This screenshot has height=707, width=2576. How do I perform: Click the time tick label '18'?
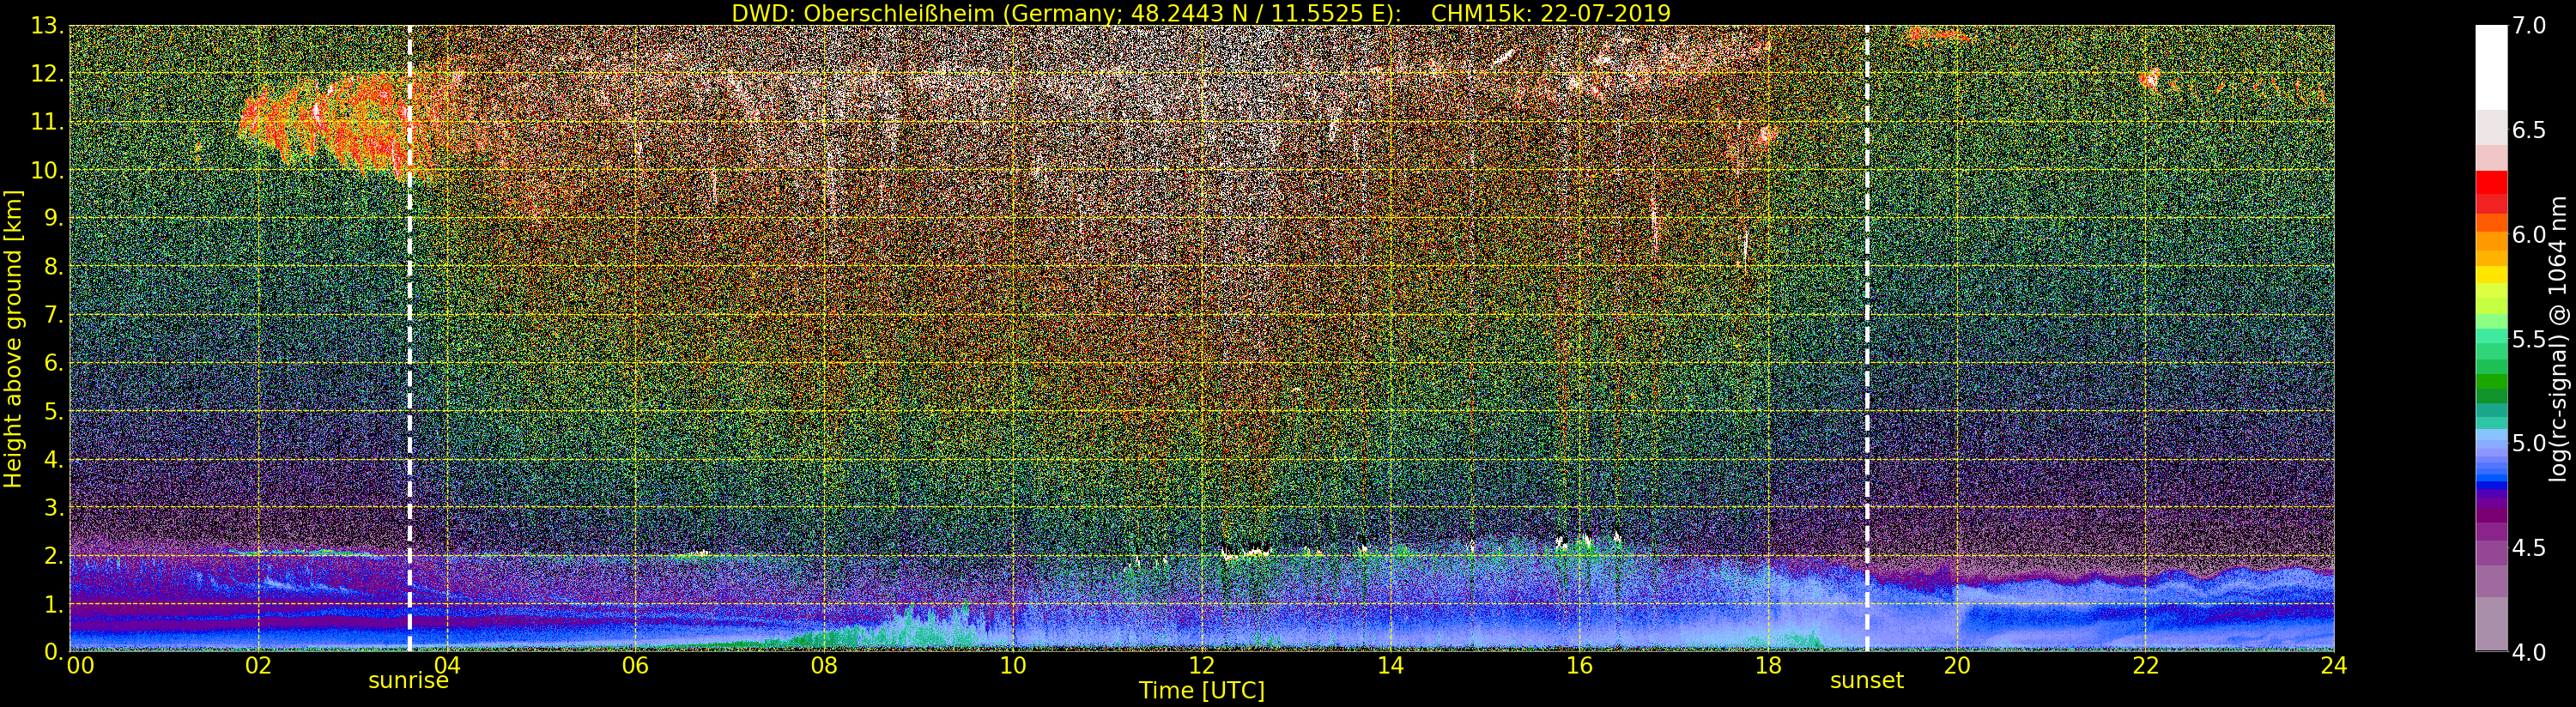click(x=1768, y=665)
